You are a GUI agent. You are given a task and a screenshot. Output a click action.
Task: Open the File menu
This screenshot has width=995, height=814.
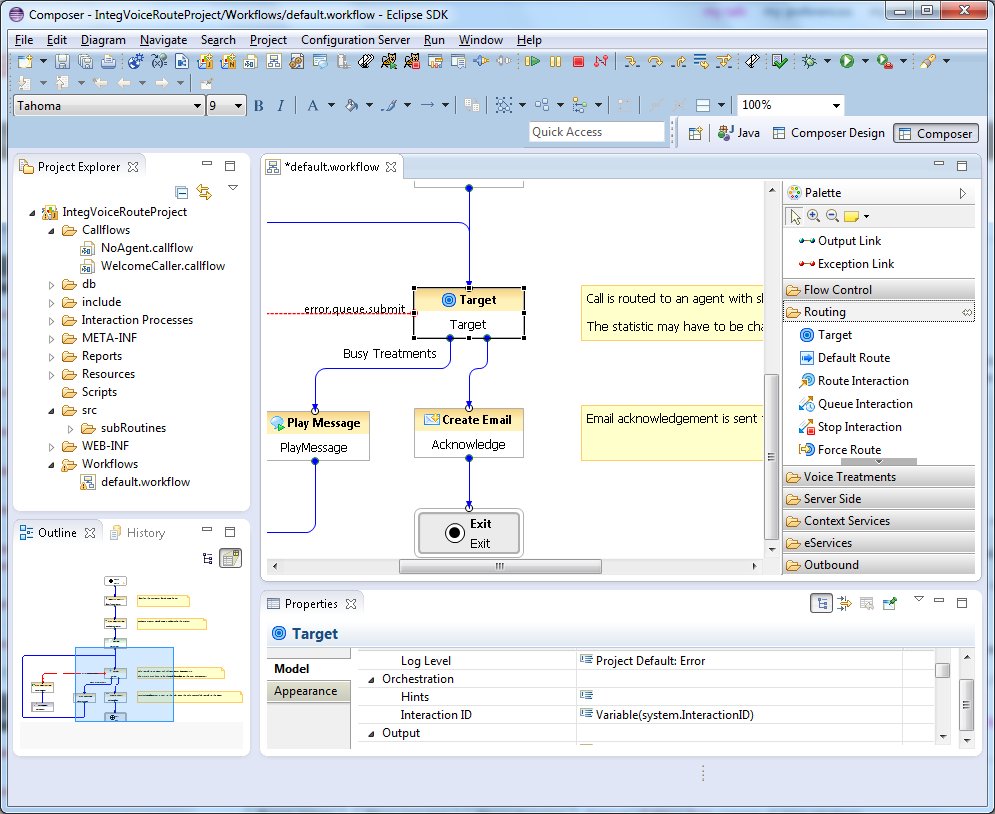[x=24, y=40]
